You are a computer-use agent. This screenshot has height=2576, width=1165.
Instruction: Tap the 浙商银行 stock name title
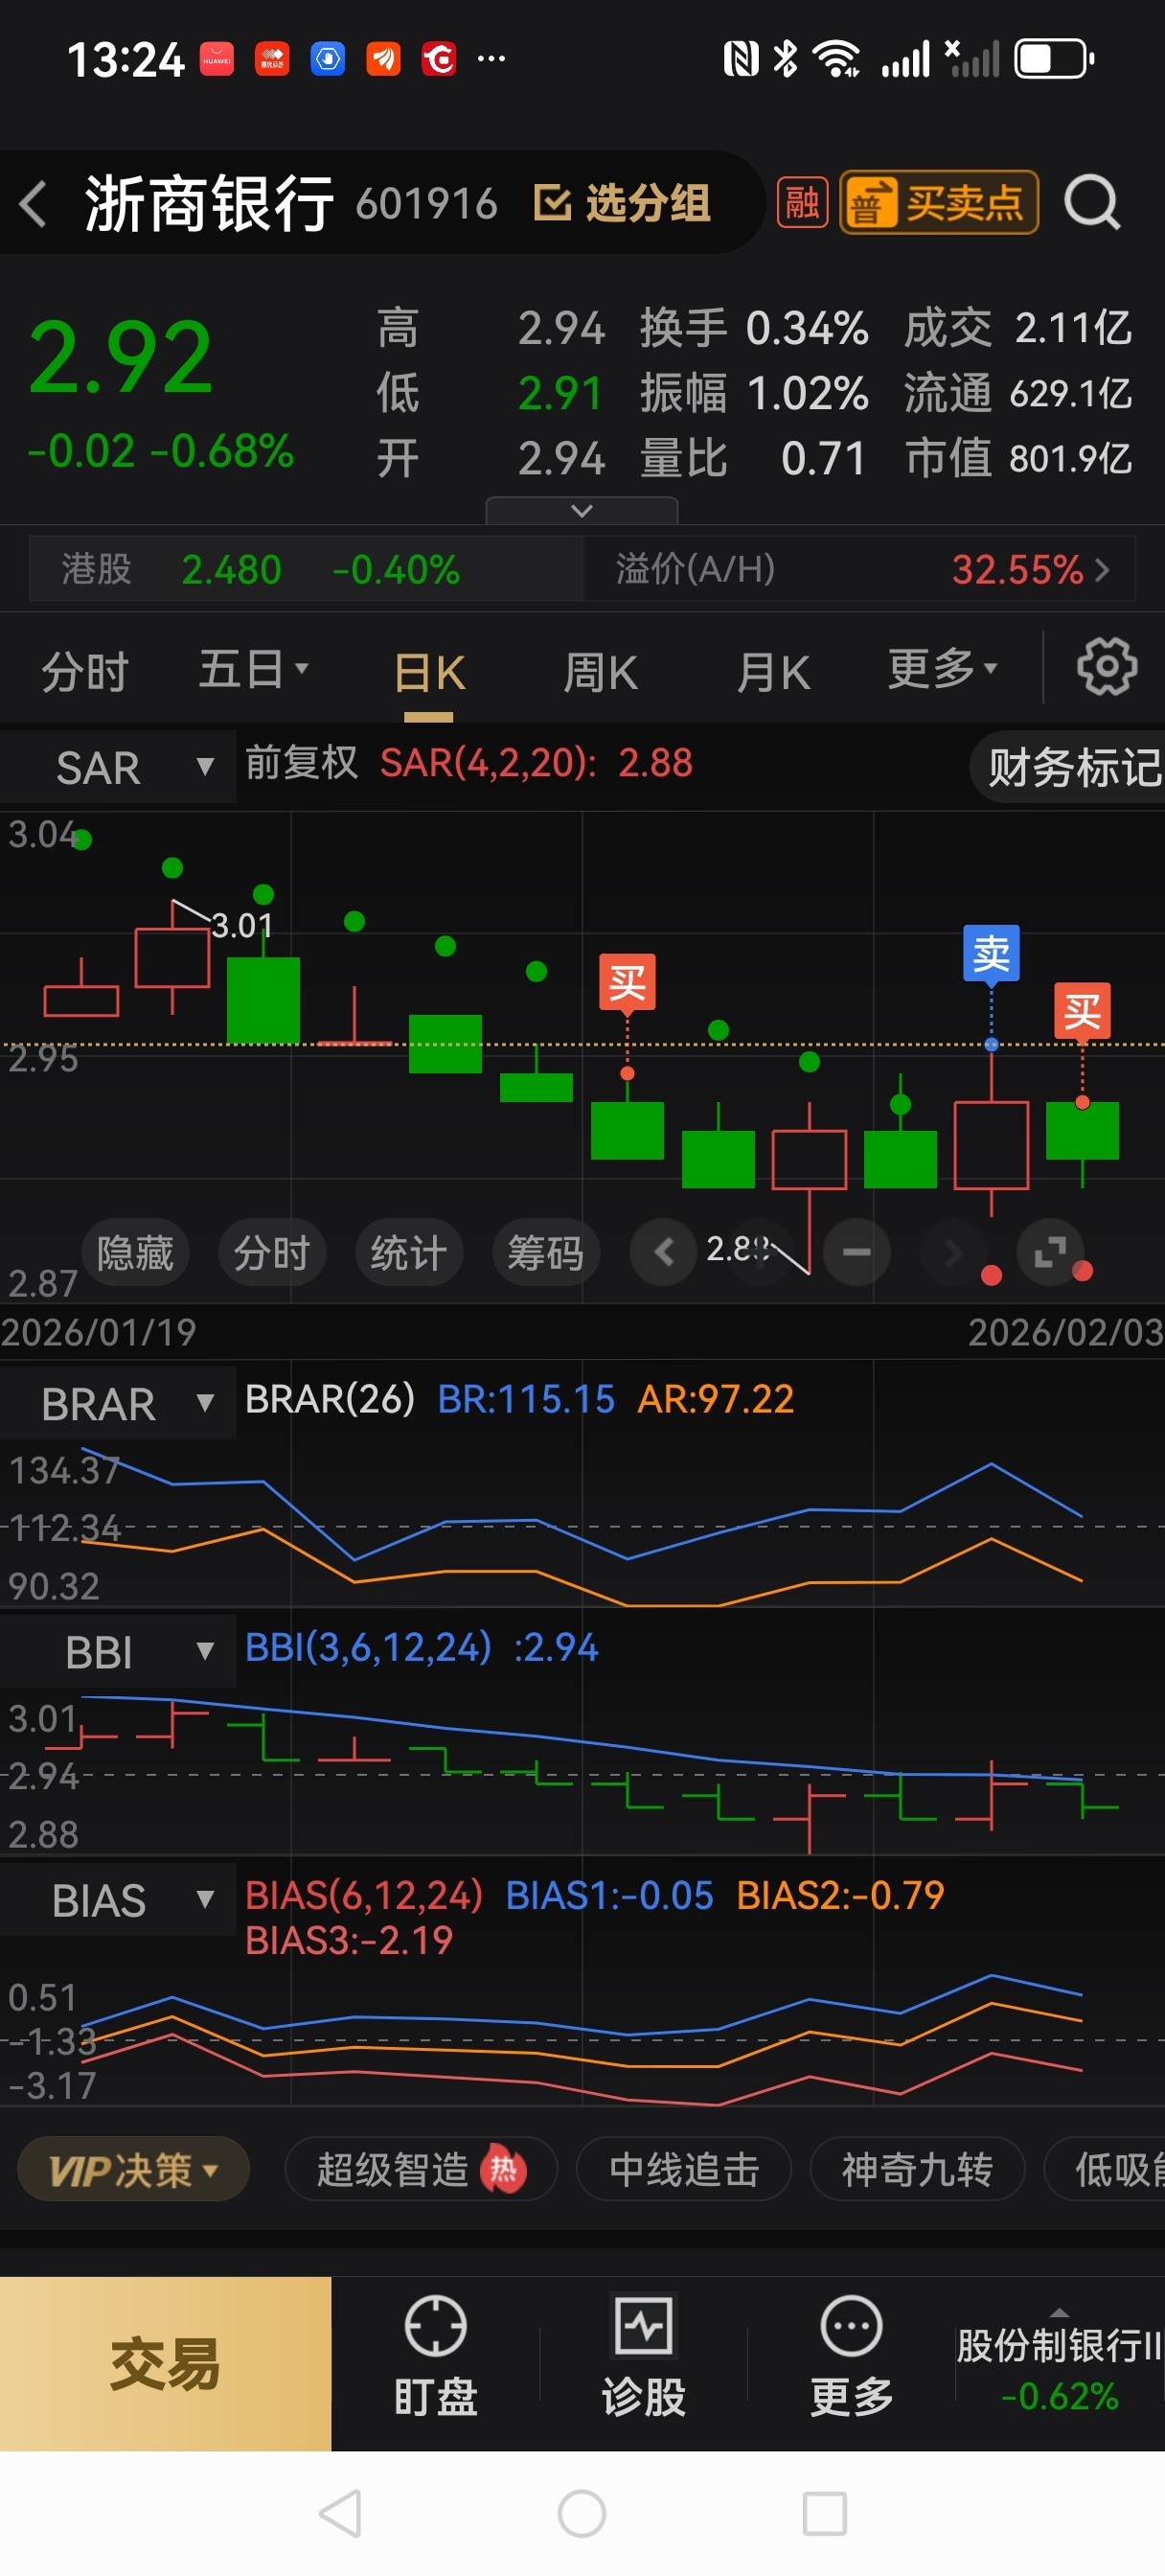(x=209, y=204)
